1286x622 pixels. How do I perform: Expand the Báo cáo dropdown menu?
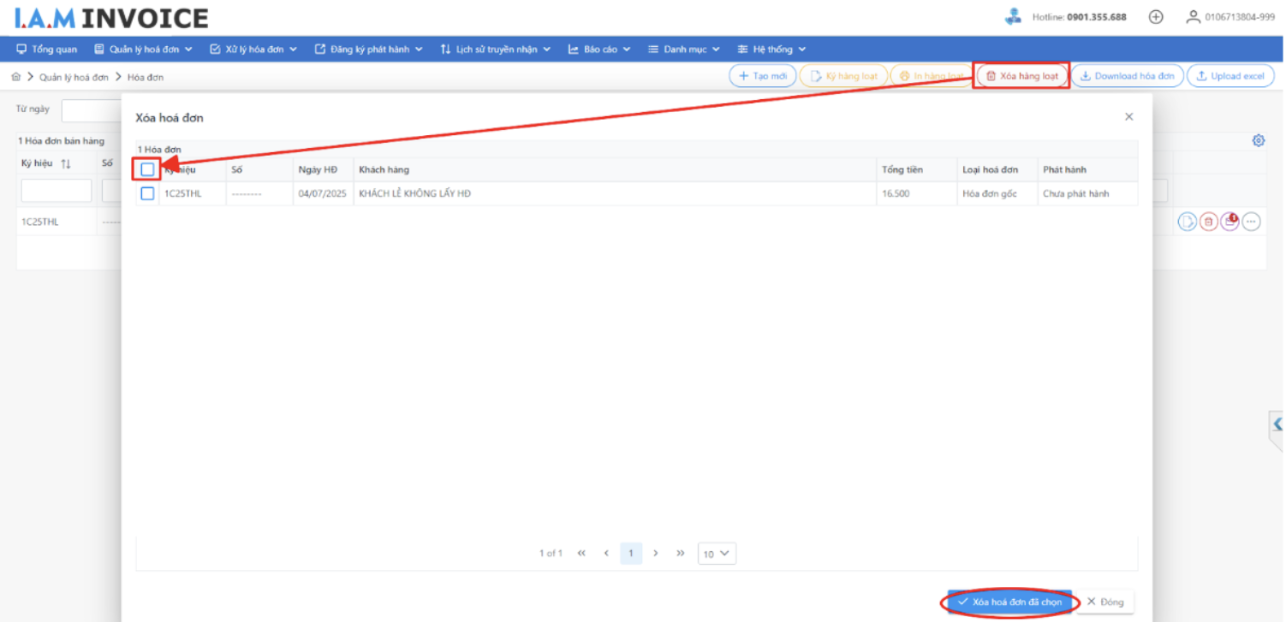[x=599, y=49]
